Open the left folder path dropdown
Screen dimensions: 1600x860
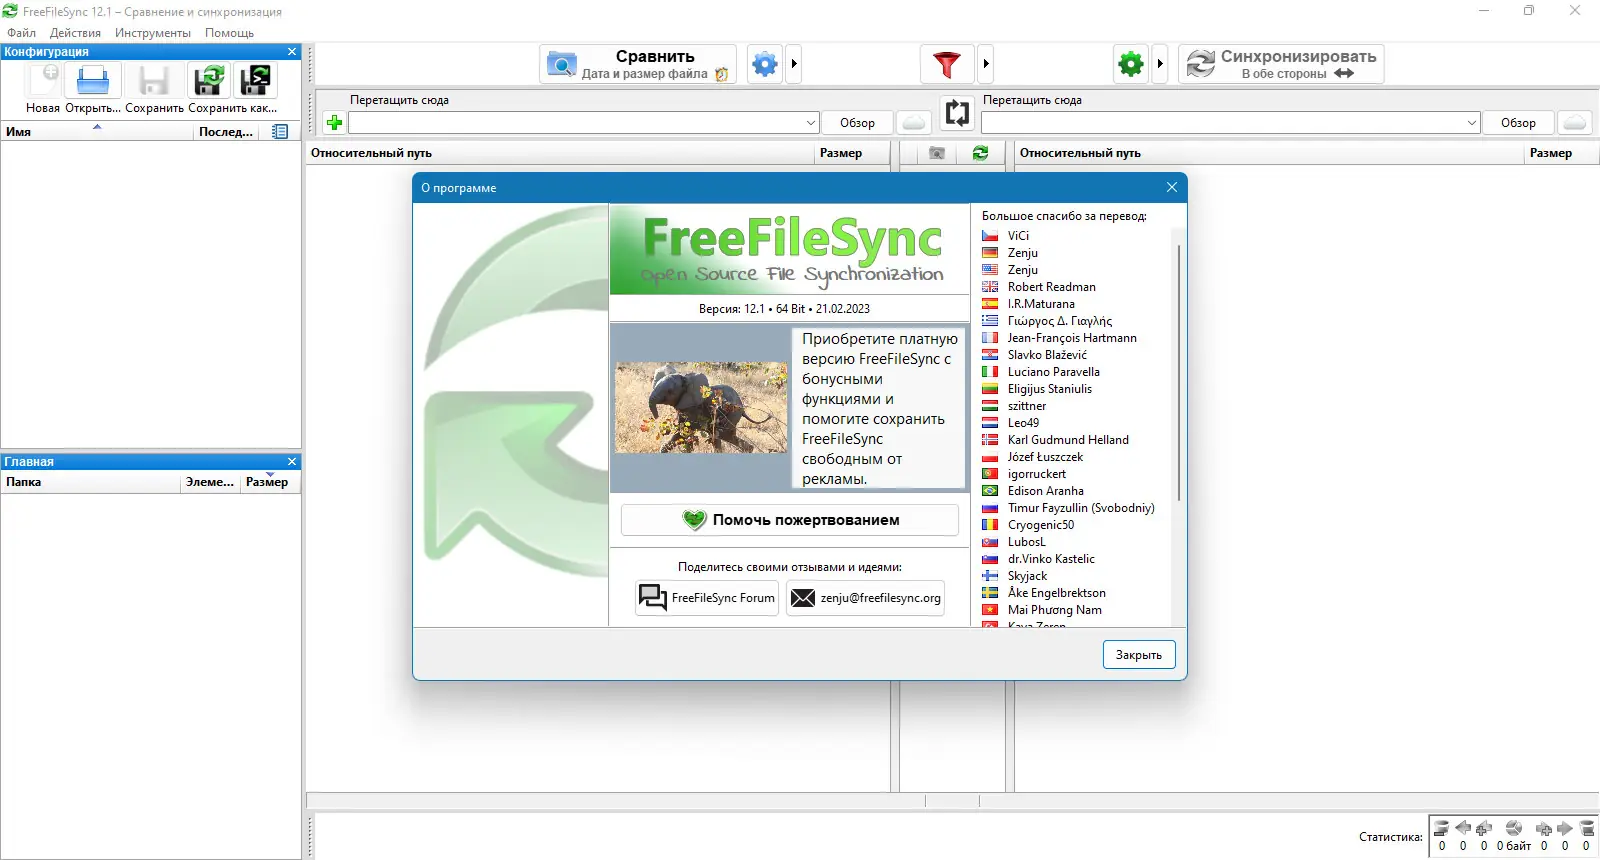811,123
